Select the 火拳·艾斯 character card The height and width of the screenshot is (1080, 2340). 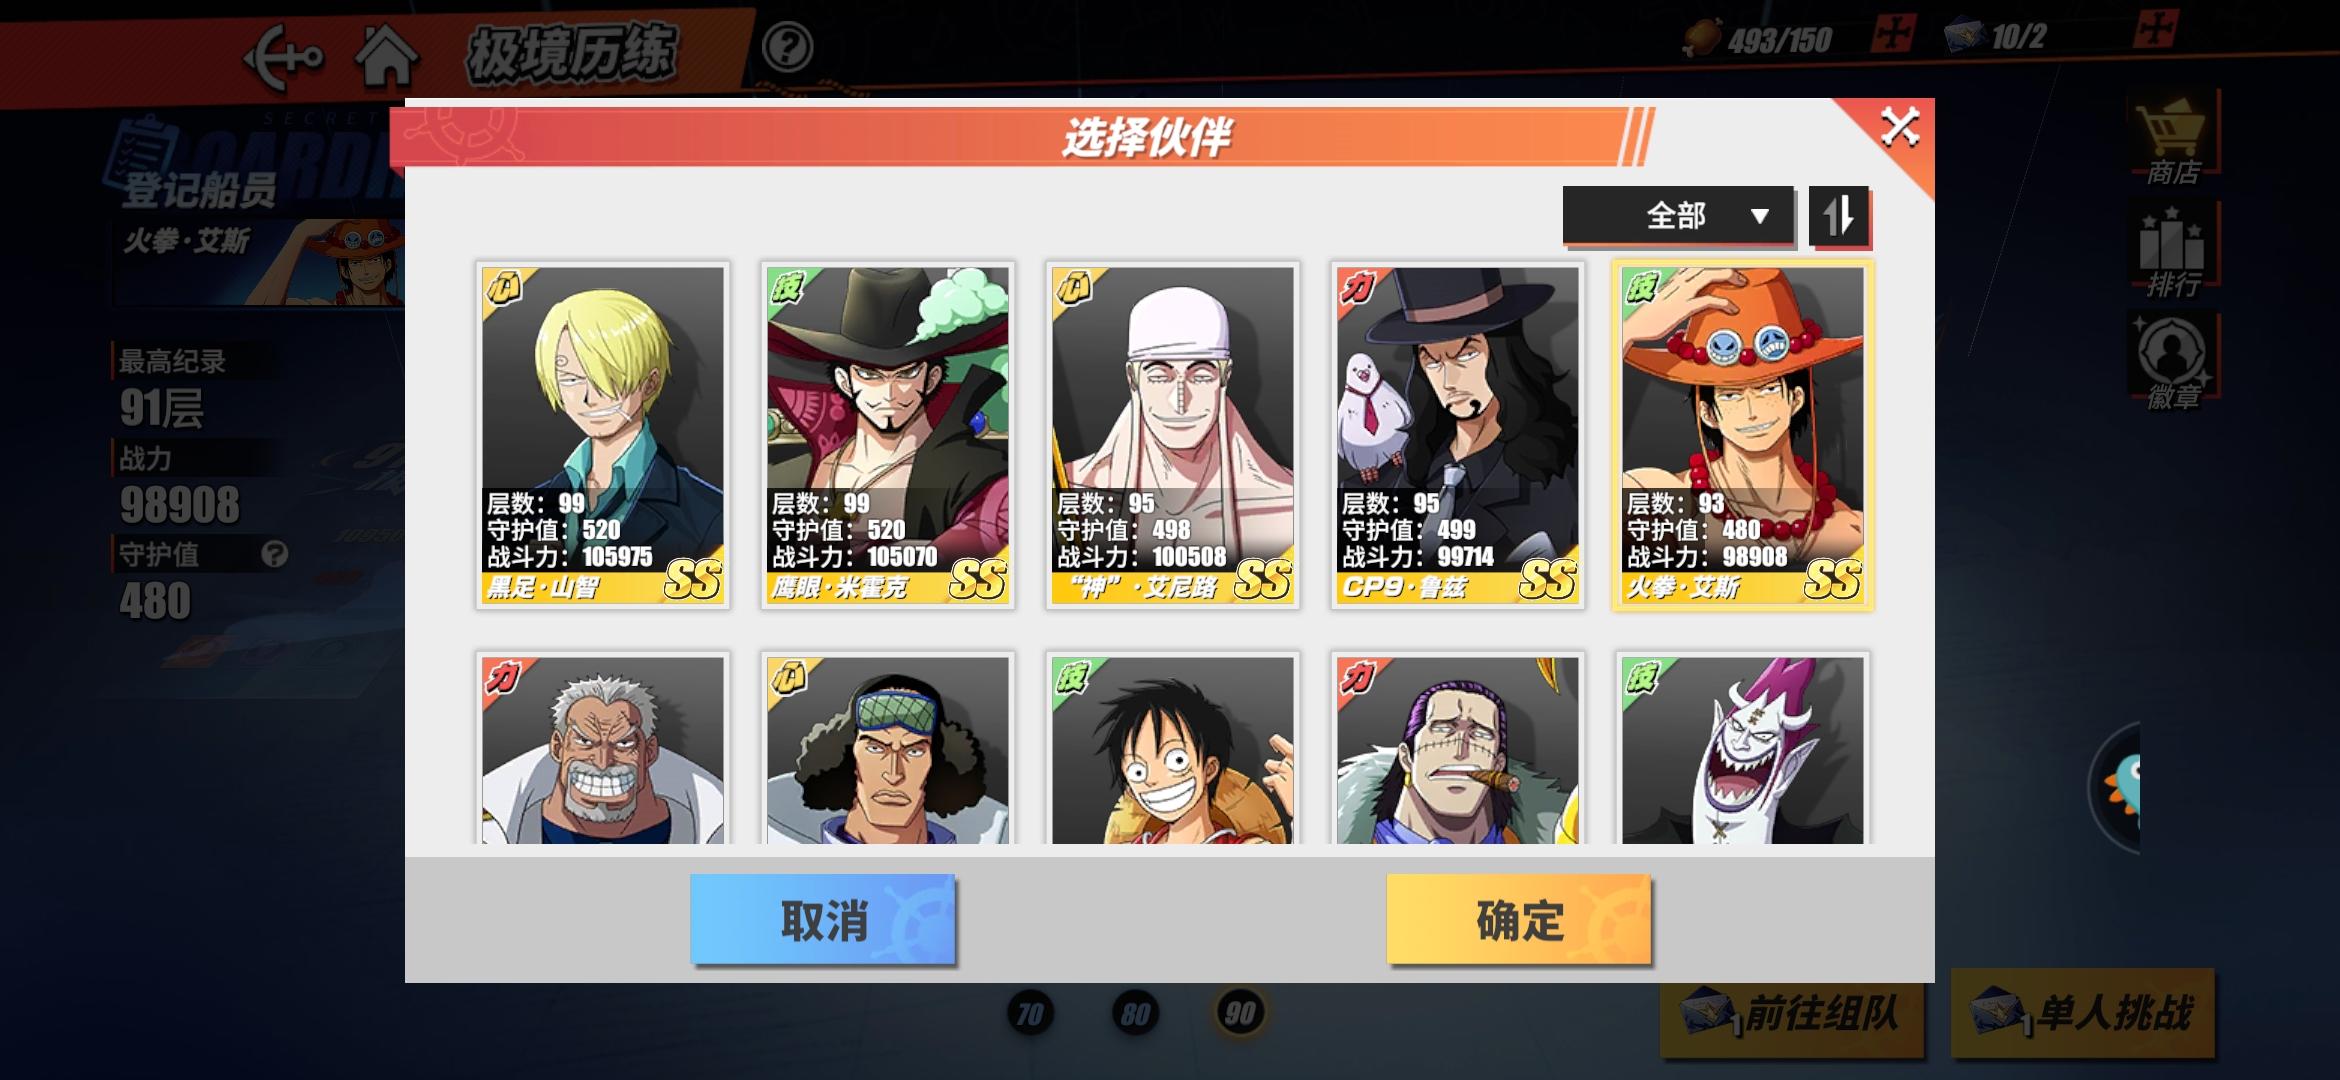tap(1742, 435)
